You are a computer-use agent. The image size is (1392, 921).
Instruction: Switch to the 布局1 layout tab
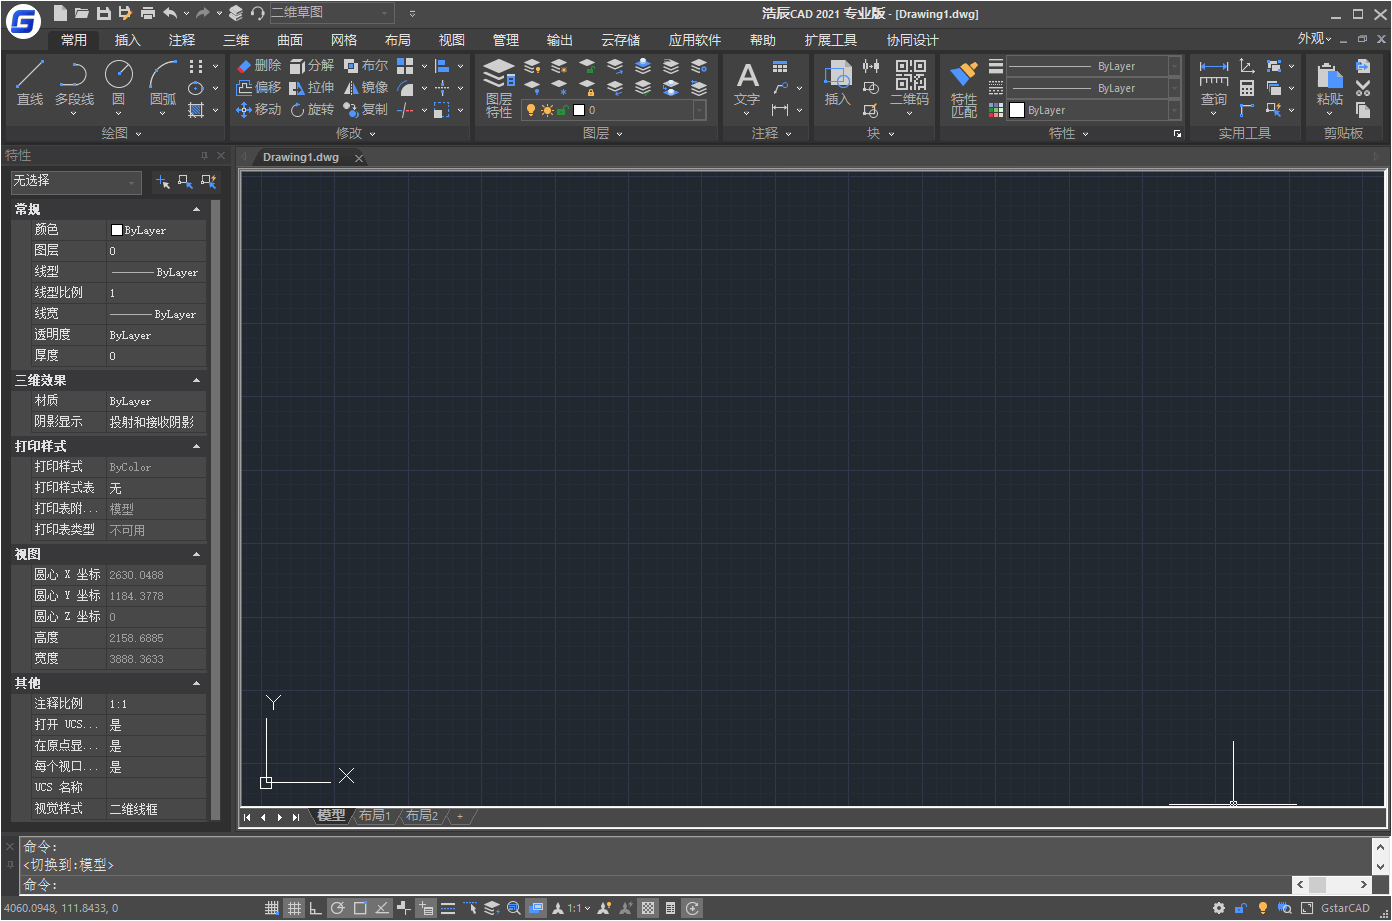[x=375, y=816]
